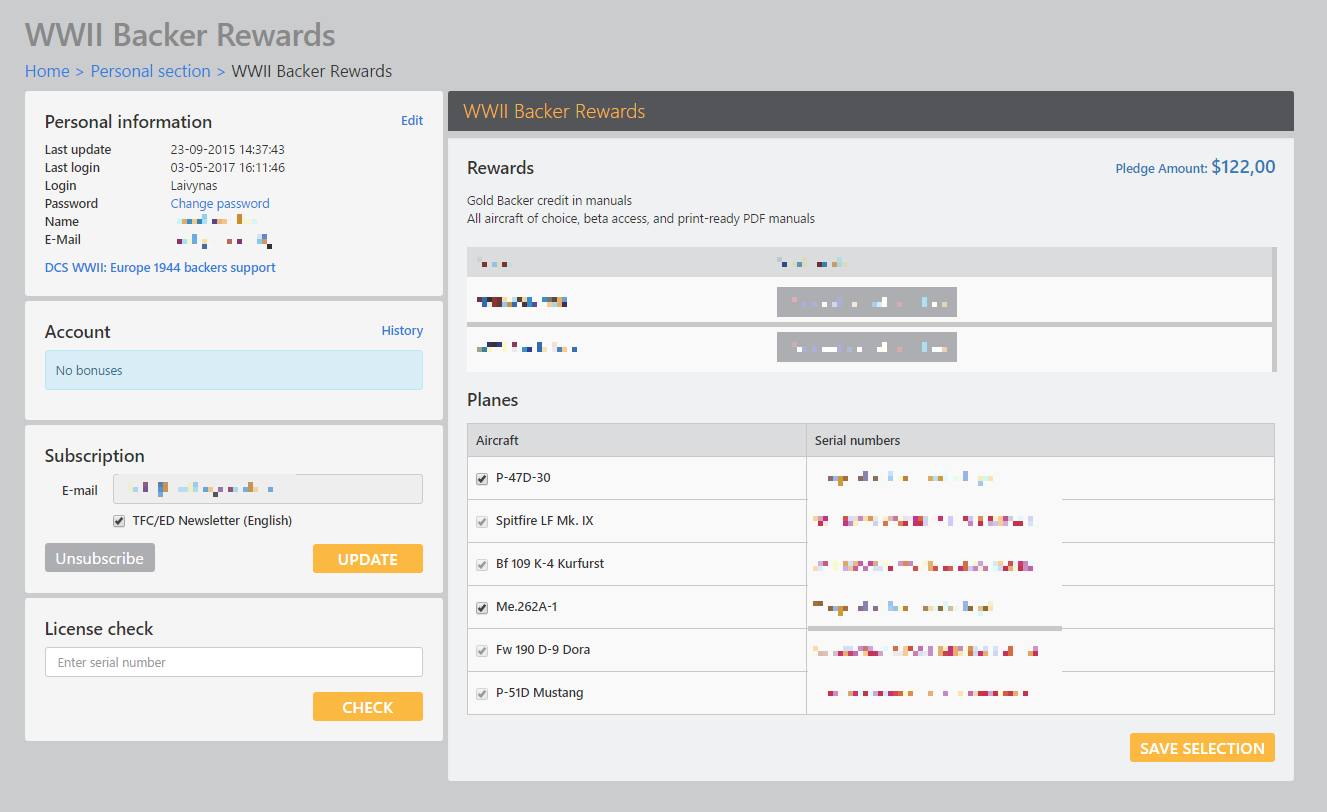
Task: Click the Aircraft column header
Action: coord(637,440)
